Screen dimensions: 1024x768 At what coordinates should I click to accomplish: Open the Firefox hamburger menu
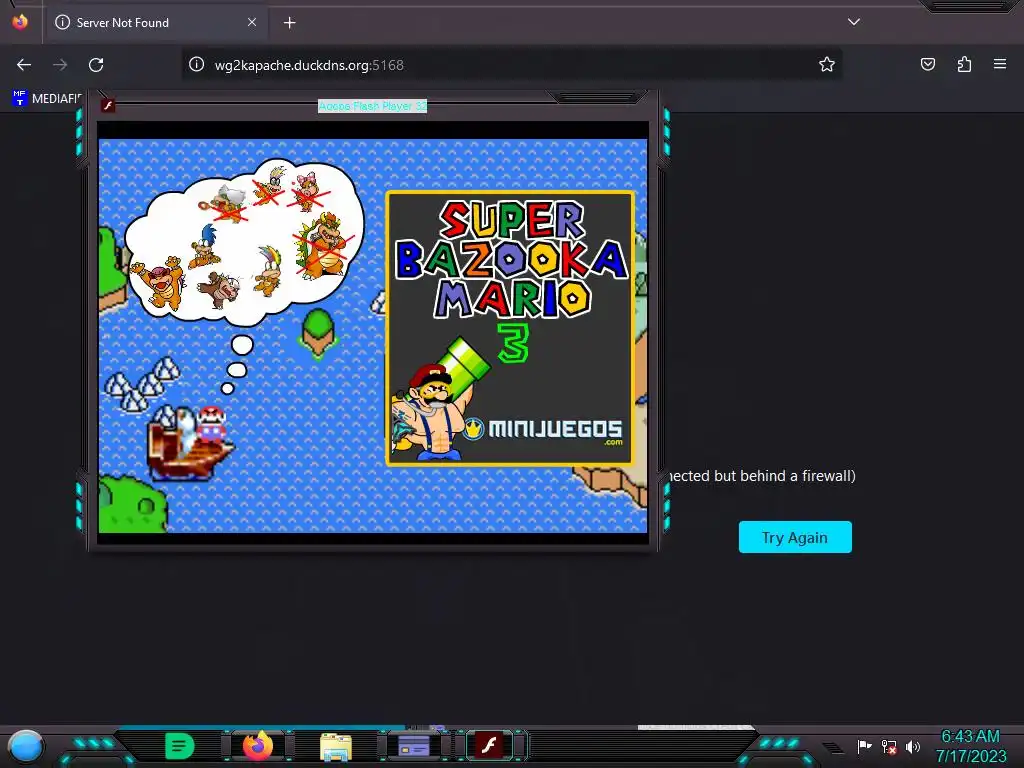point(1000,64)
